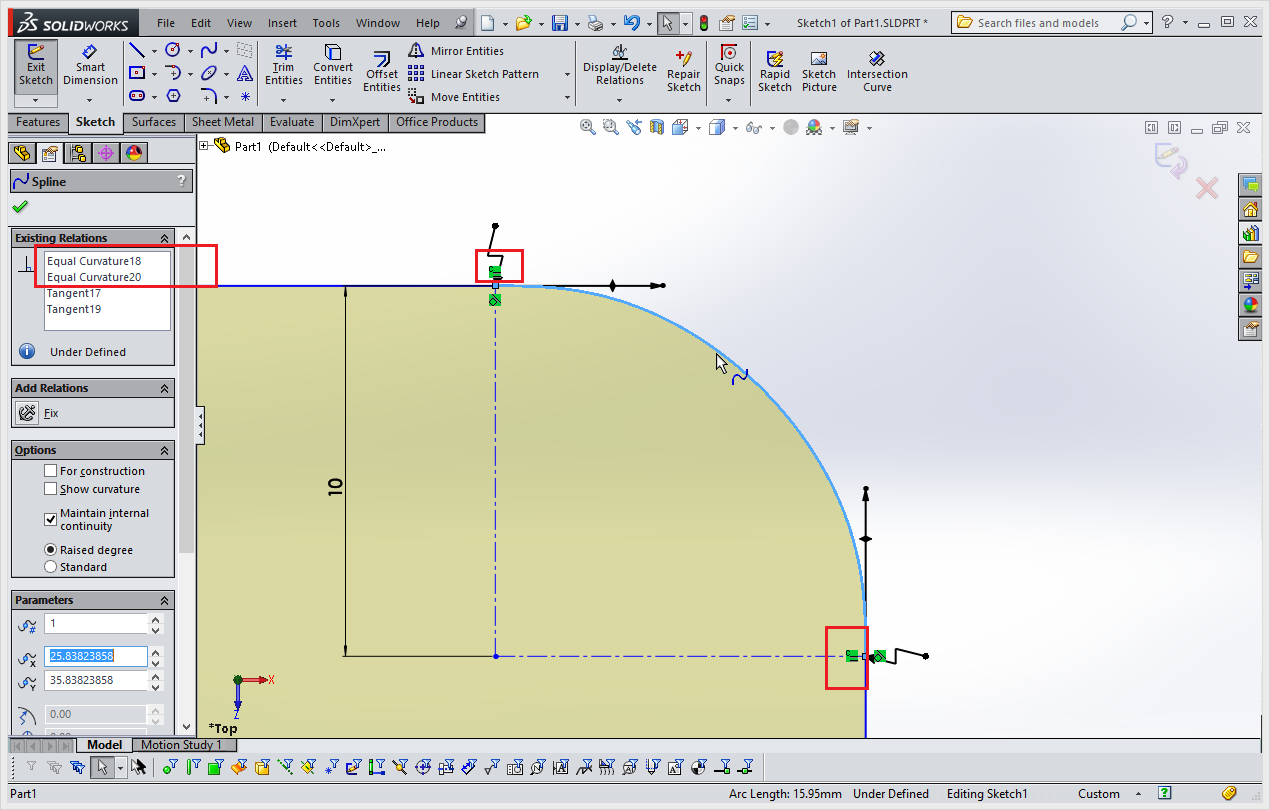Click Mirror Entities
1270x810 pixels.
click(456, 51)
